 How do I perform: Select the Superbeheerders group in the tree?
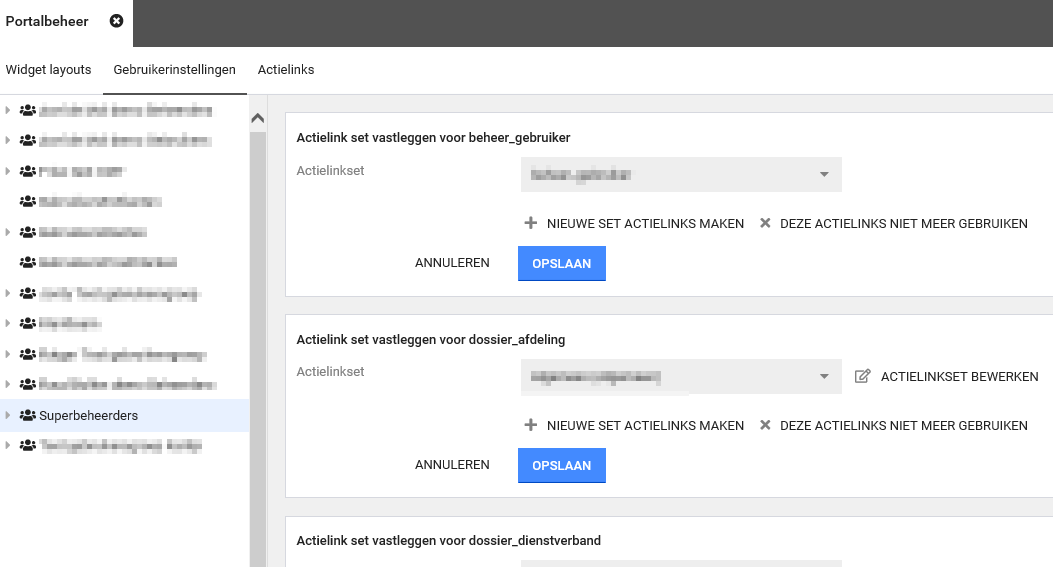(88, 416)
